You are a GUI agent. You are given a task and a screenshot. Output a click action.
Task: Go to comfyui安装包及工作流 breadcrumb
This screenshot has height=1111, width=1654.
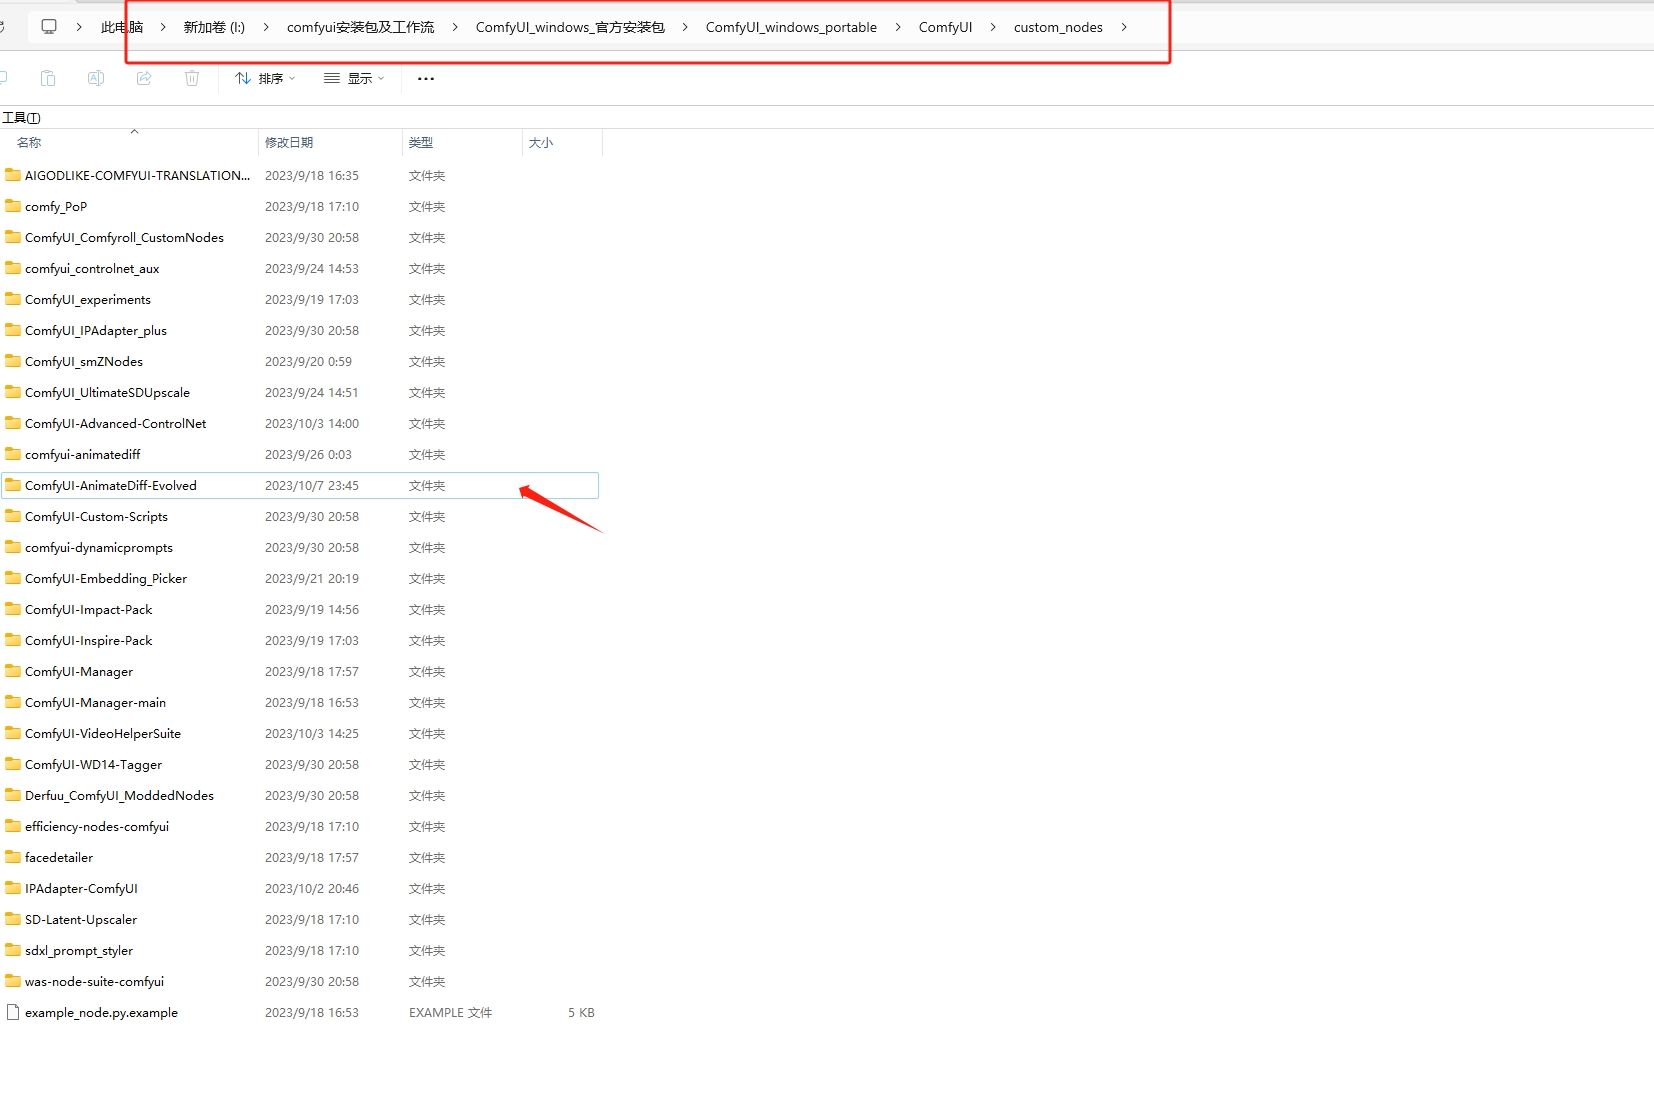click(360, 27)
